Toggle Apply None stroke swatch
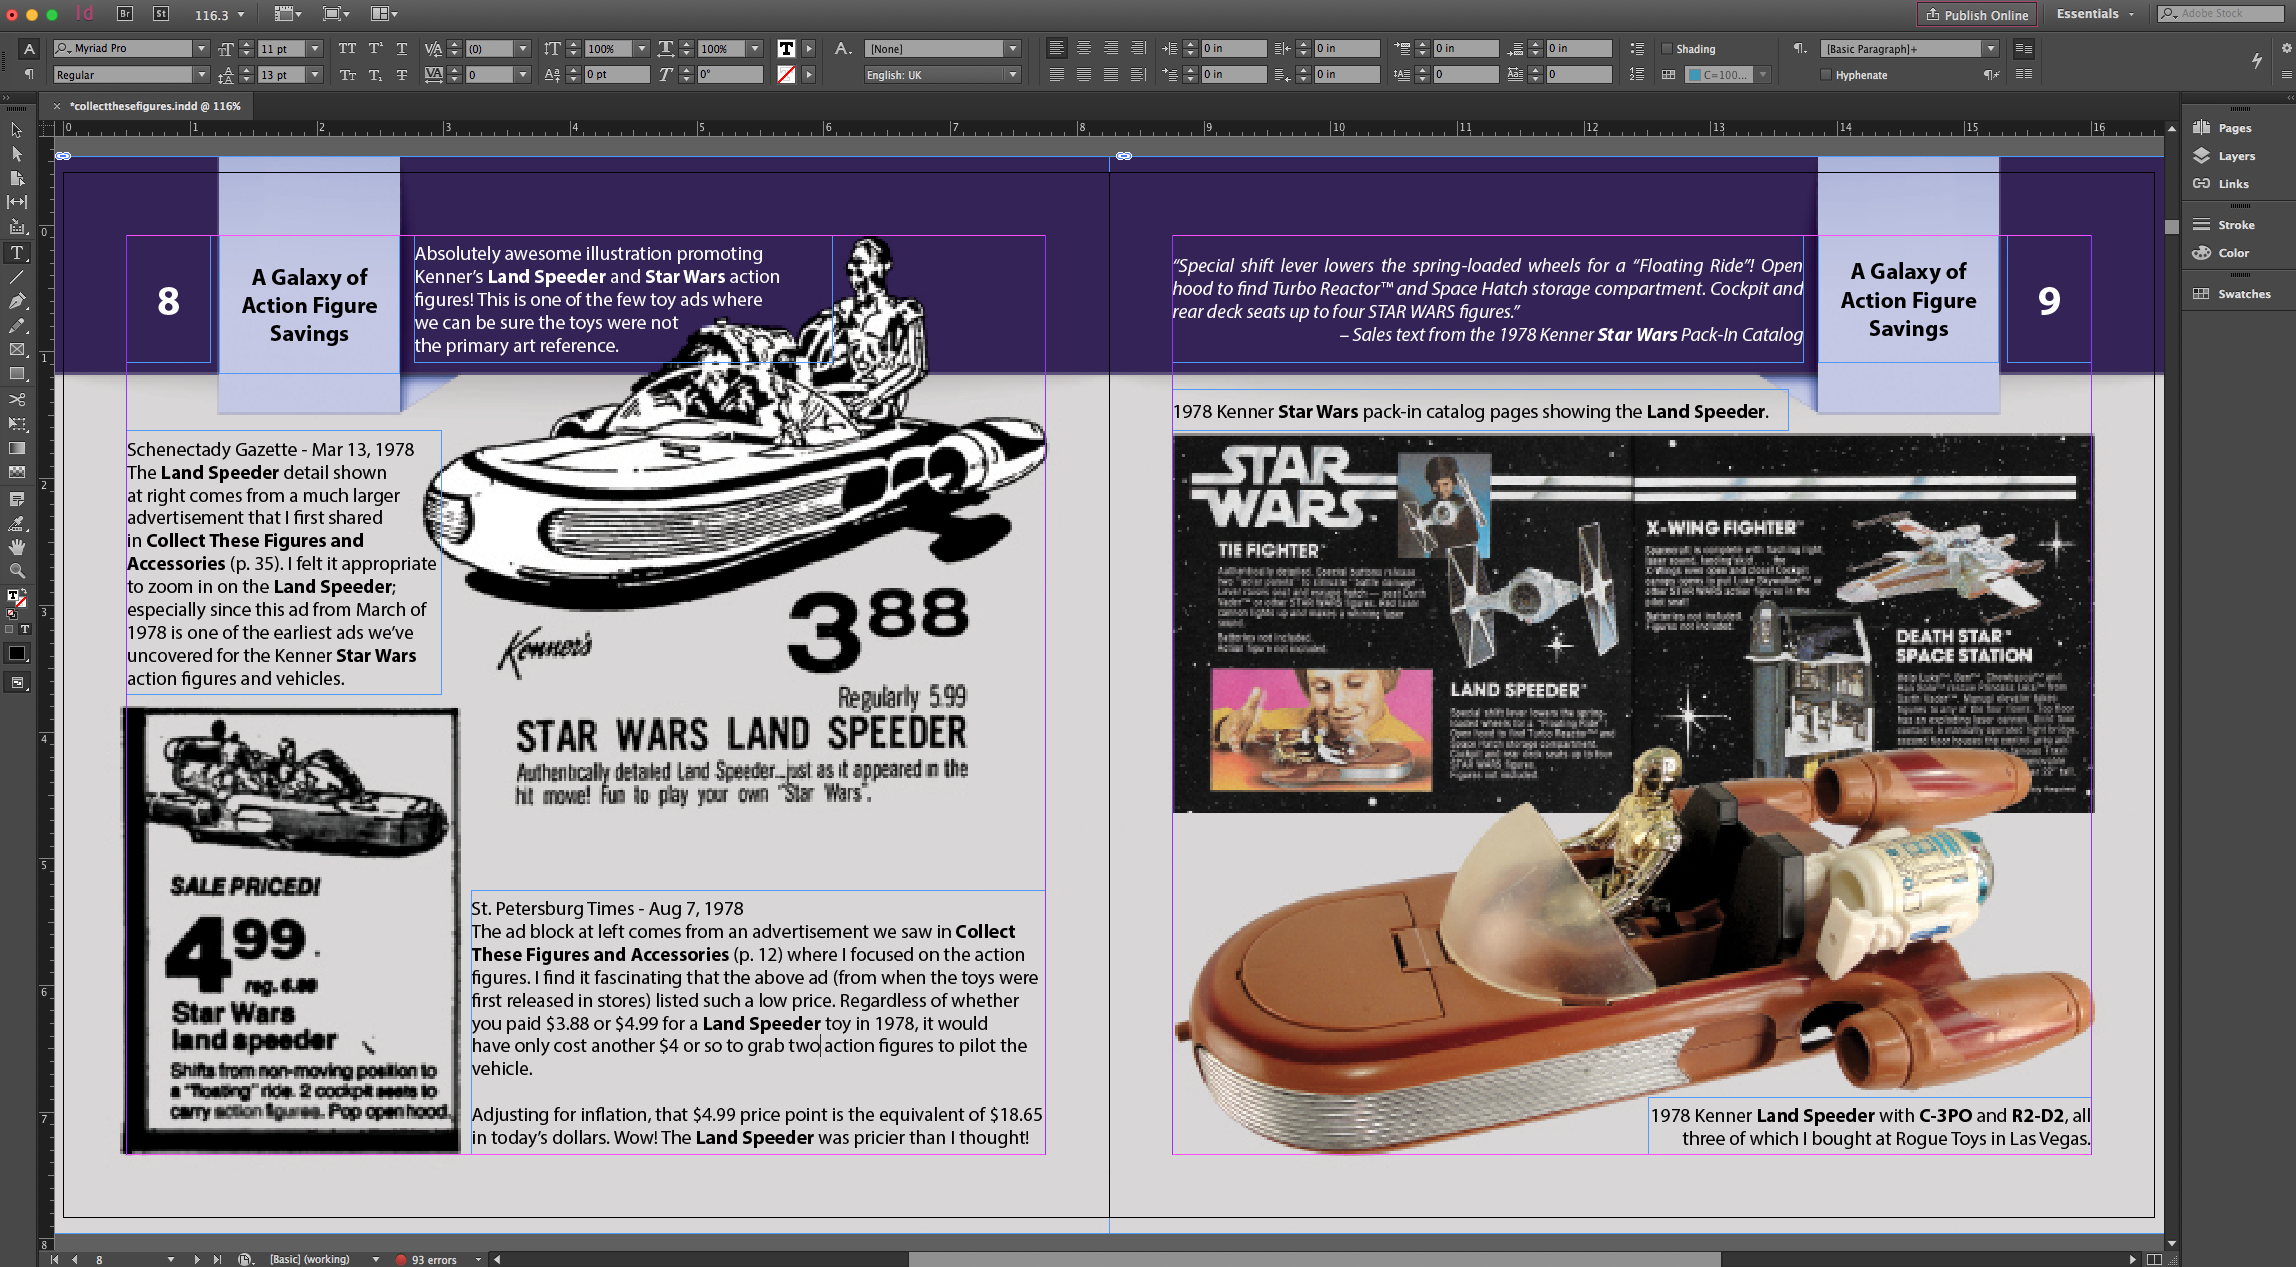 [786, 75]
